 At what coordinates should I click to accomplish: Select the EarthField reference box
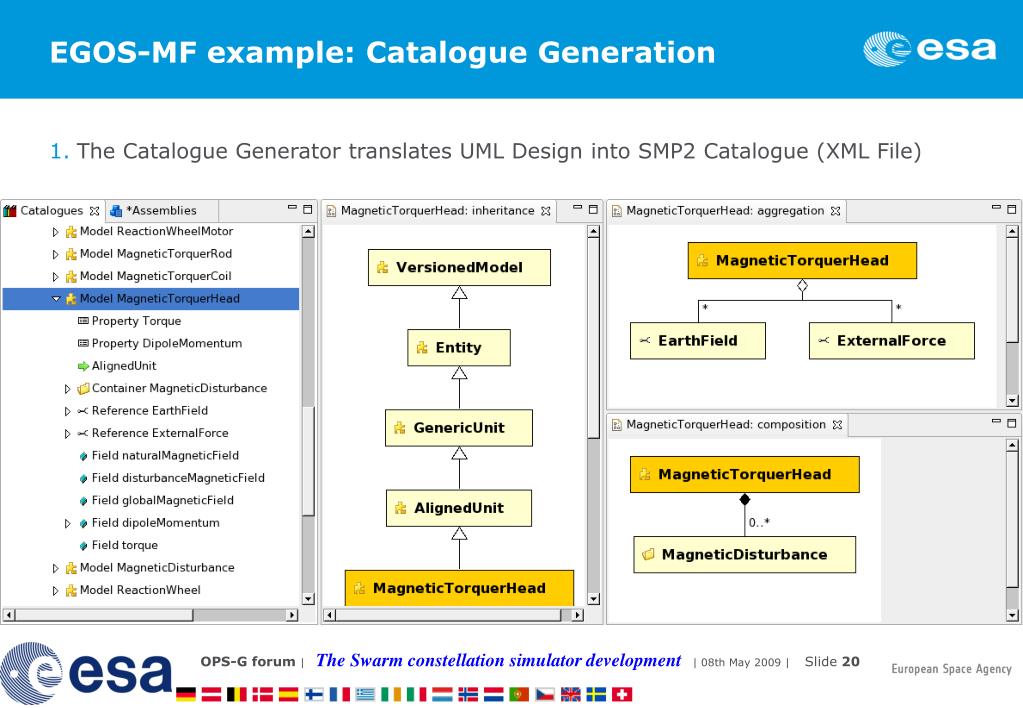click(x=697, y=341)
